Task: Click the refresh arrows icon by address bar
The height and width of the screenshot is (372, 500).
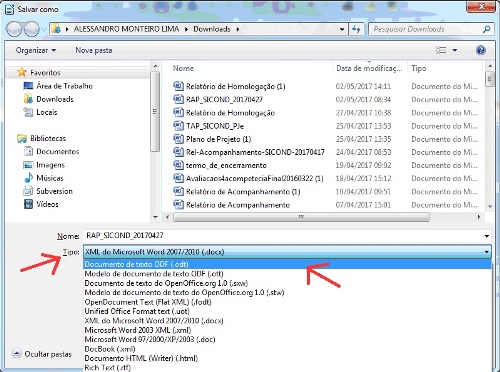Action: pos(356,29)
